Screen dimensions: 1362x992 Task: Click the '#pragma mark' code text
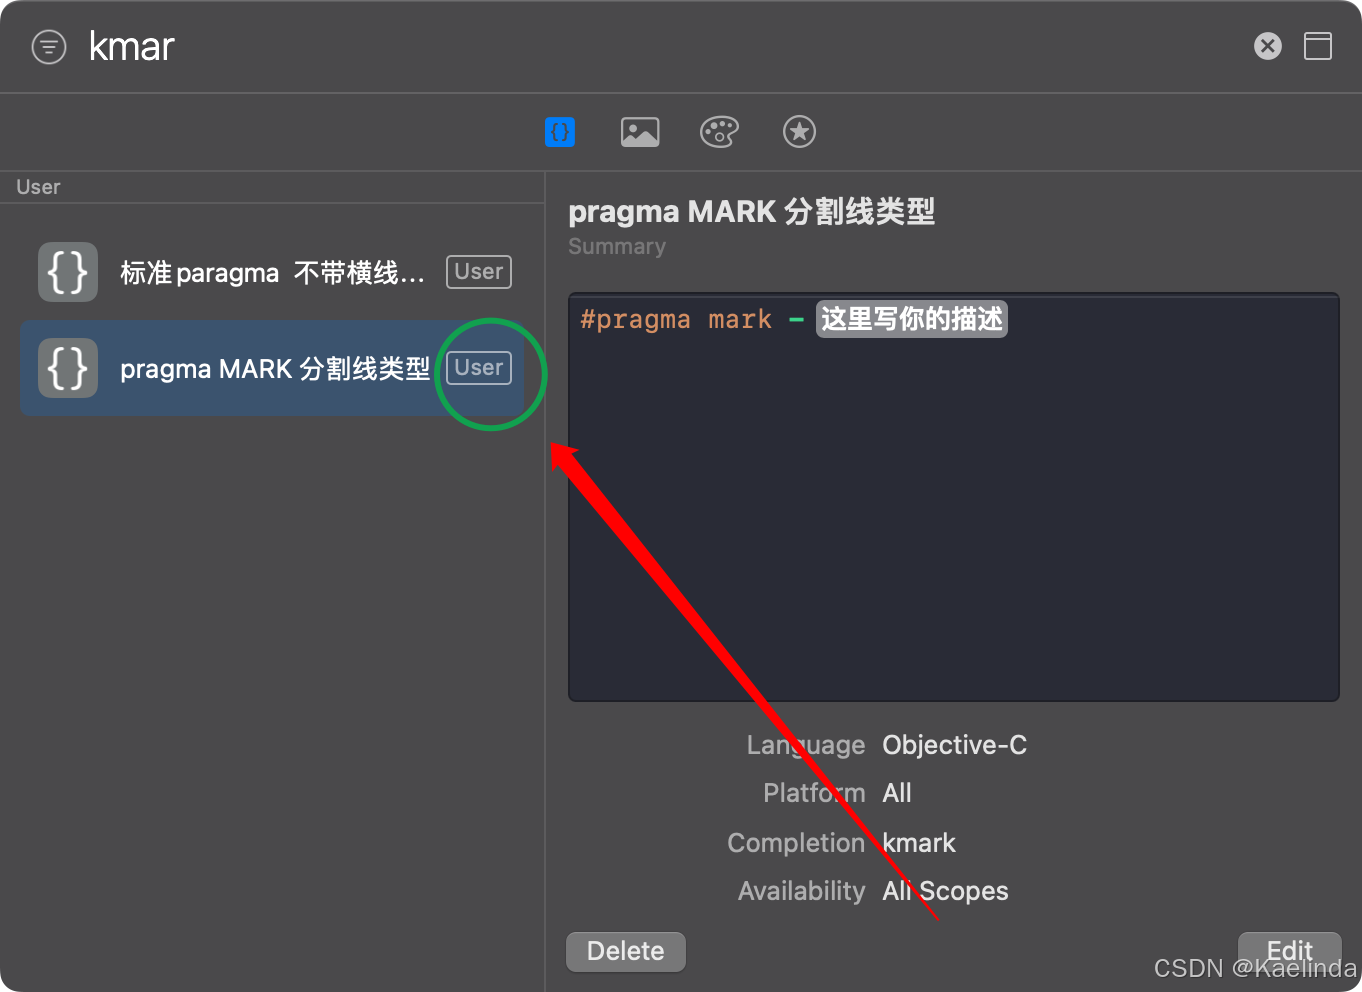pyautogui.click(x=676, y=320)
